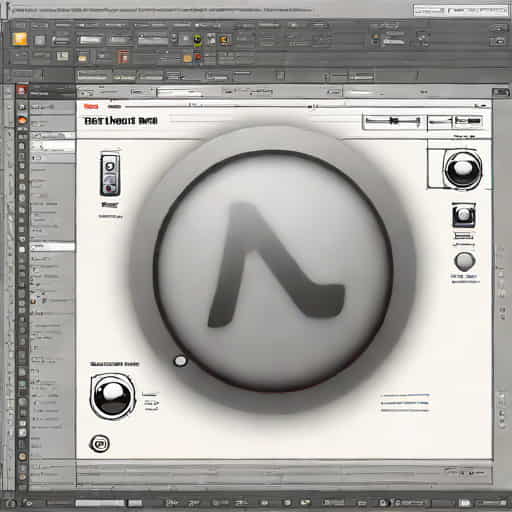Click the pale picture icon left of the orange-black toolbar icon
Image resolution: width=512 pixels, height=512 pixels.
coord(212,40)
